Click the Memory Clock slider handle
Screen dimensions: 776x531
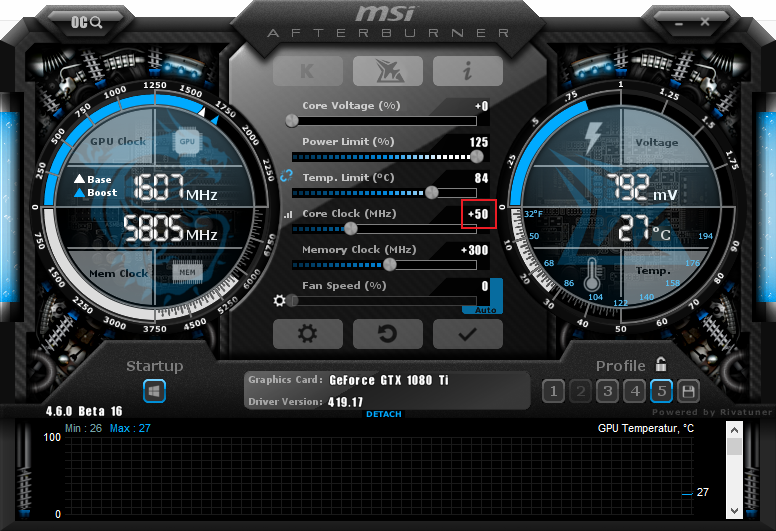[x=389, y=264]
